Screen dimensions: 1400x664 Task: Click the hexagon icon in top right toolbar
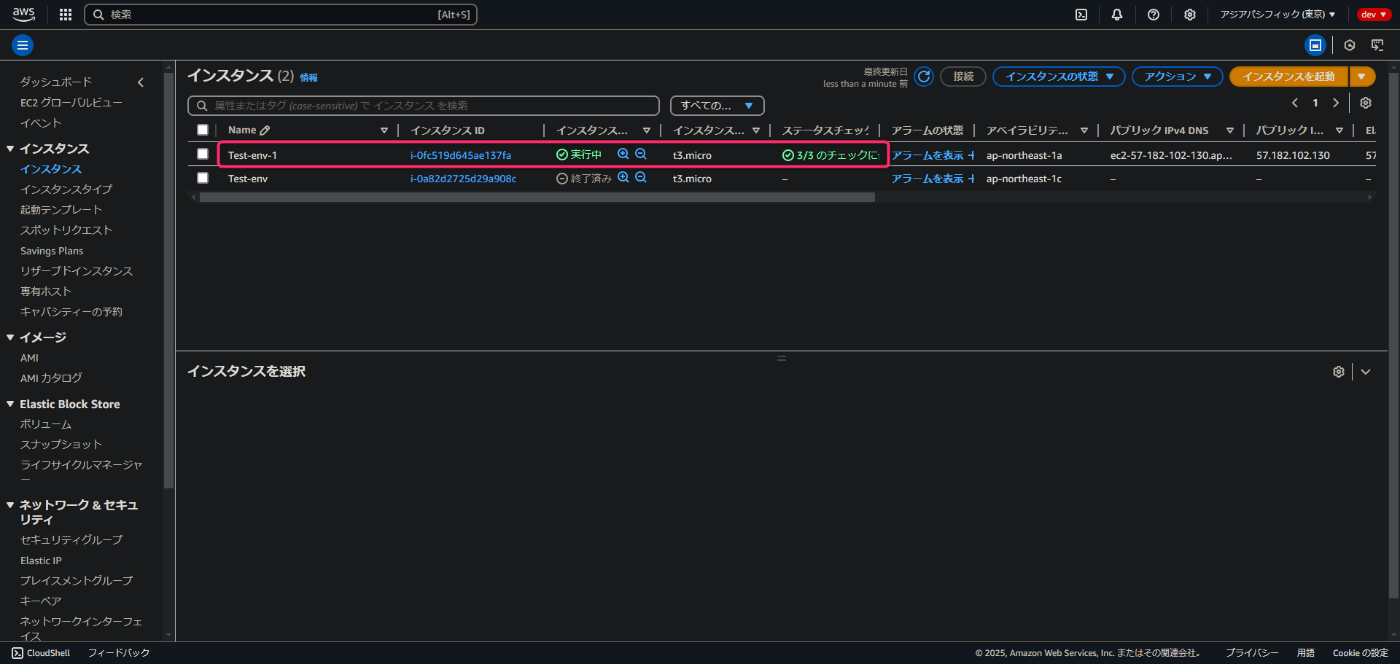coord(1349,45)
